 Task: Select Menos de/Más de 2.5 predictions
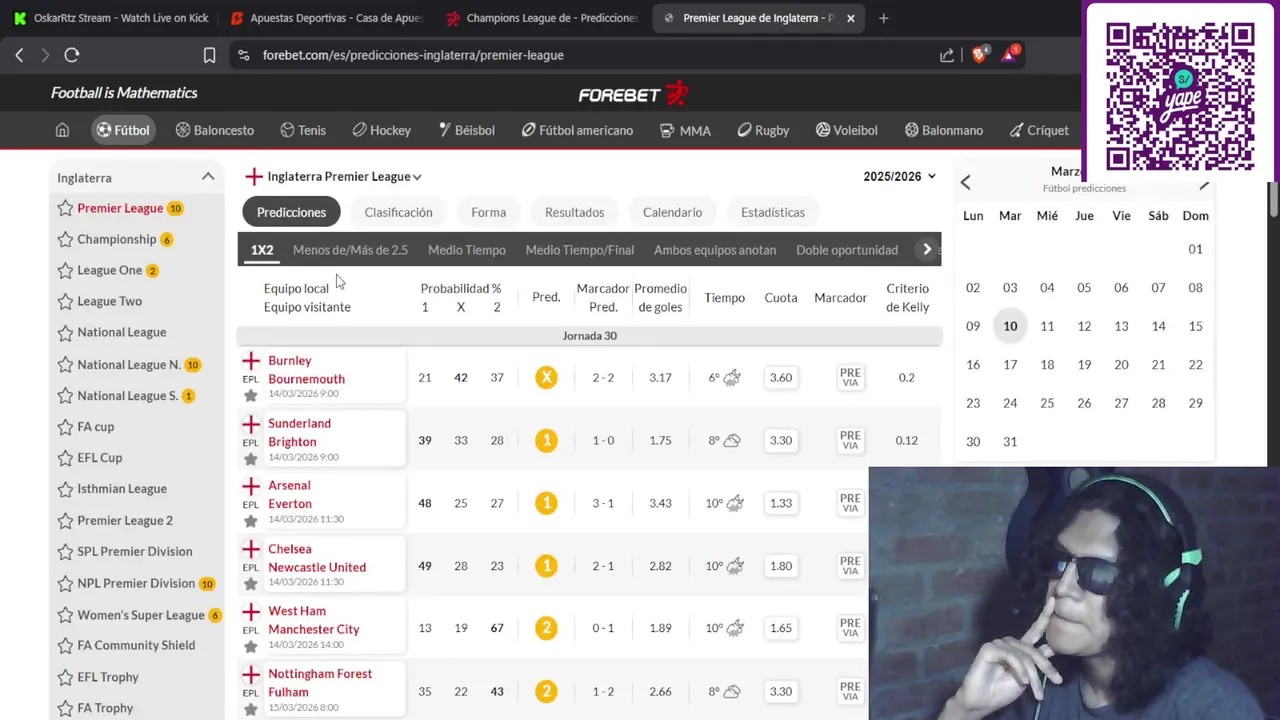pyautogui.click(x=350, y=250)
